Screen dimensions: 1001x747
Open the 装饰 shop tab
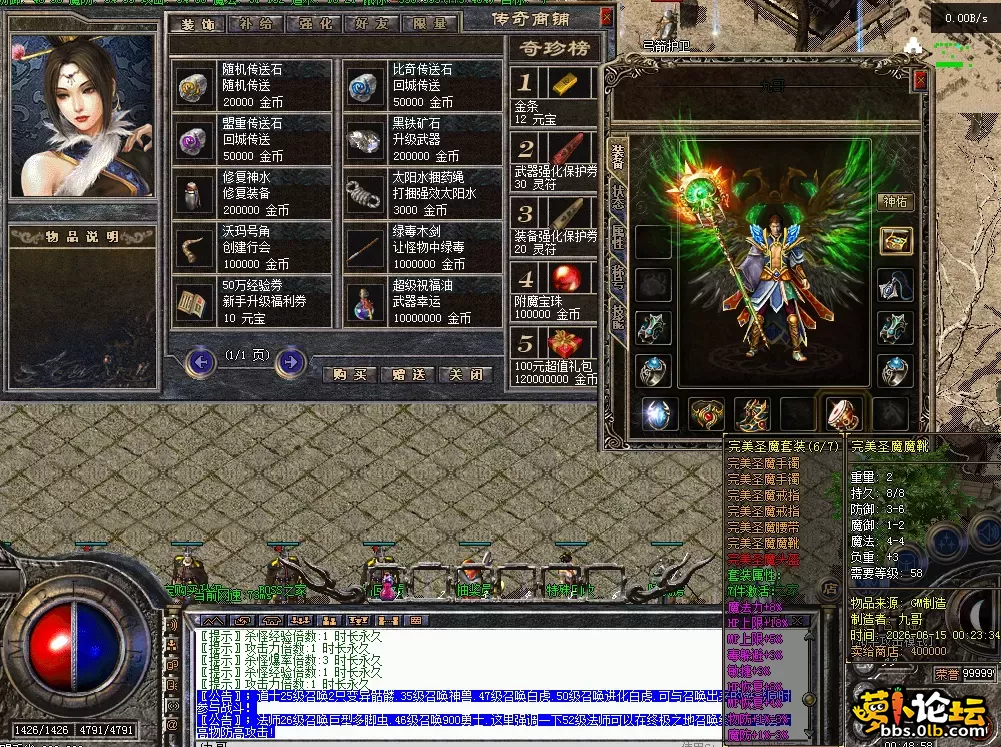point(197,24)
